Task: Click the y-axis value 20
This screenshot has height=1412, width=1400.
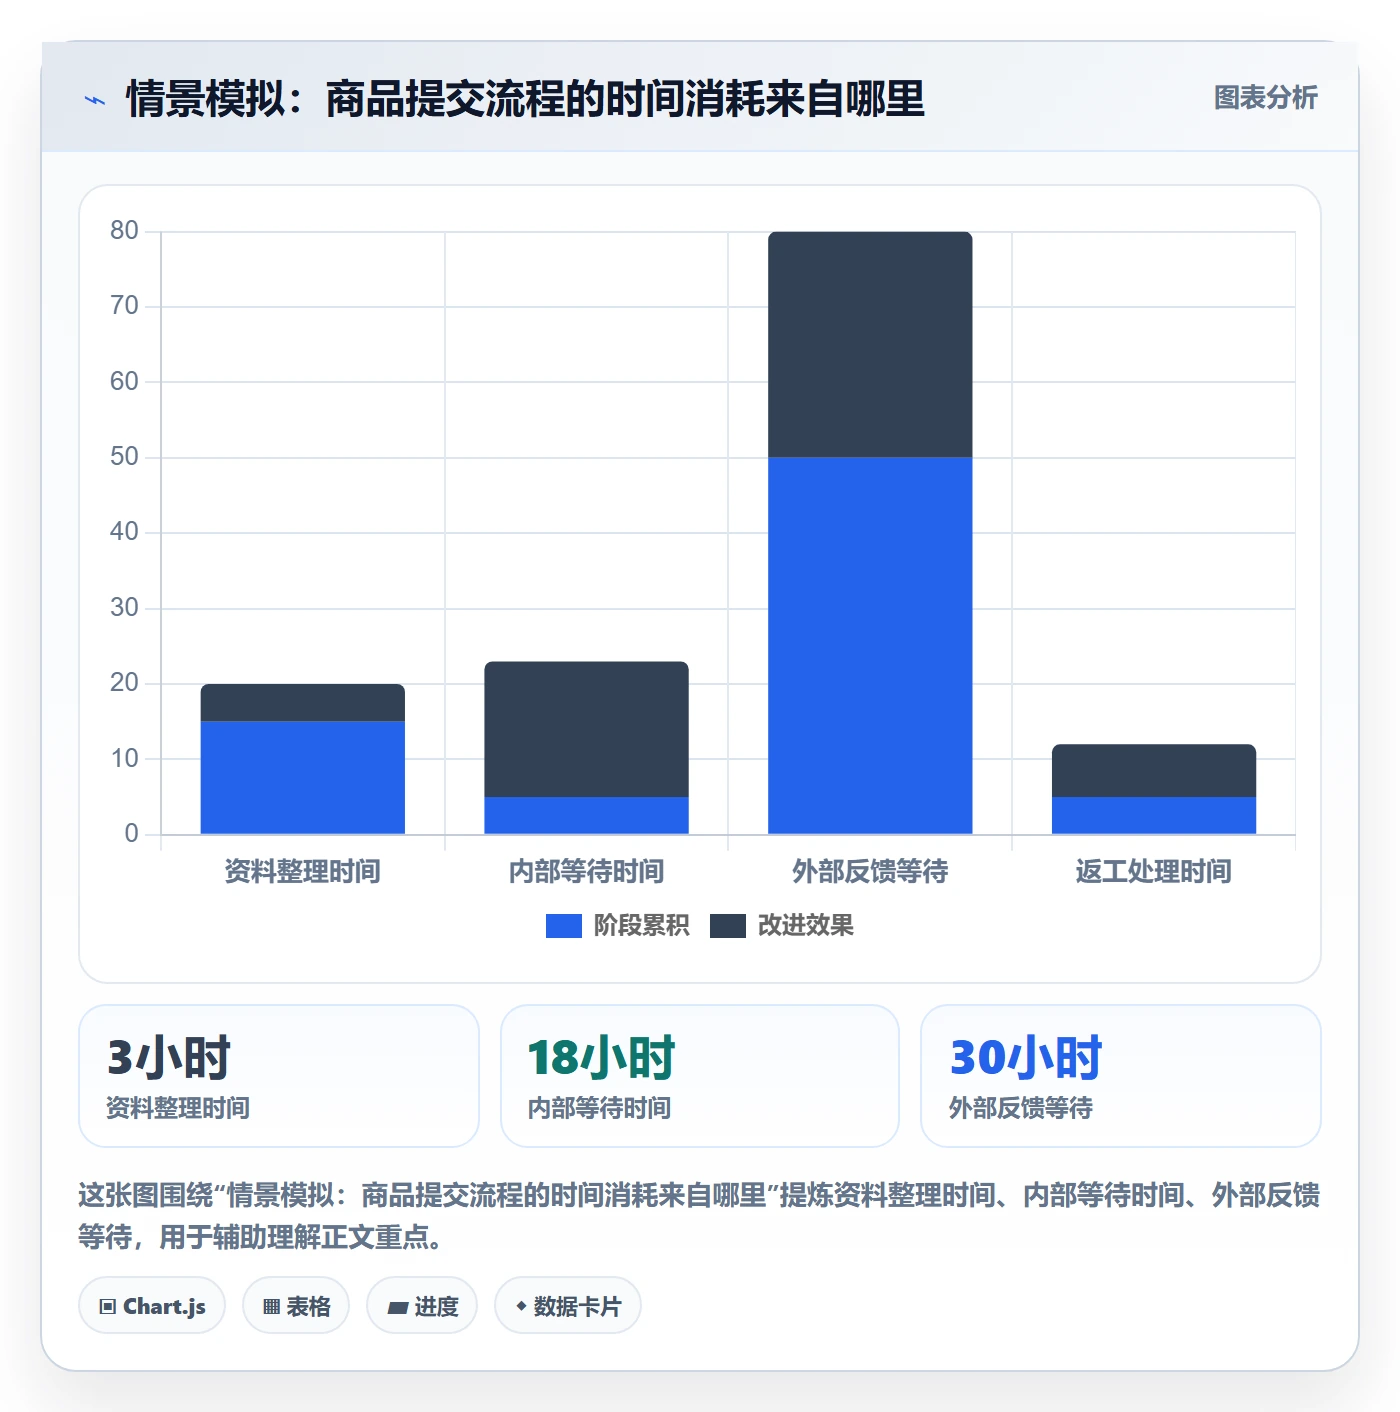Action: pyautogui.click(x=124, y=683)
